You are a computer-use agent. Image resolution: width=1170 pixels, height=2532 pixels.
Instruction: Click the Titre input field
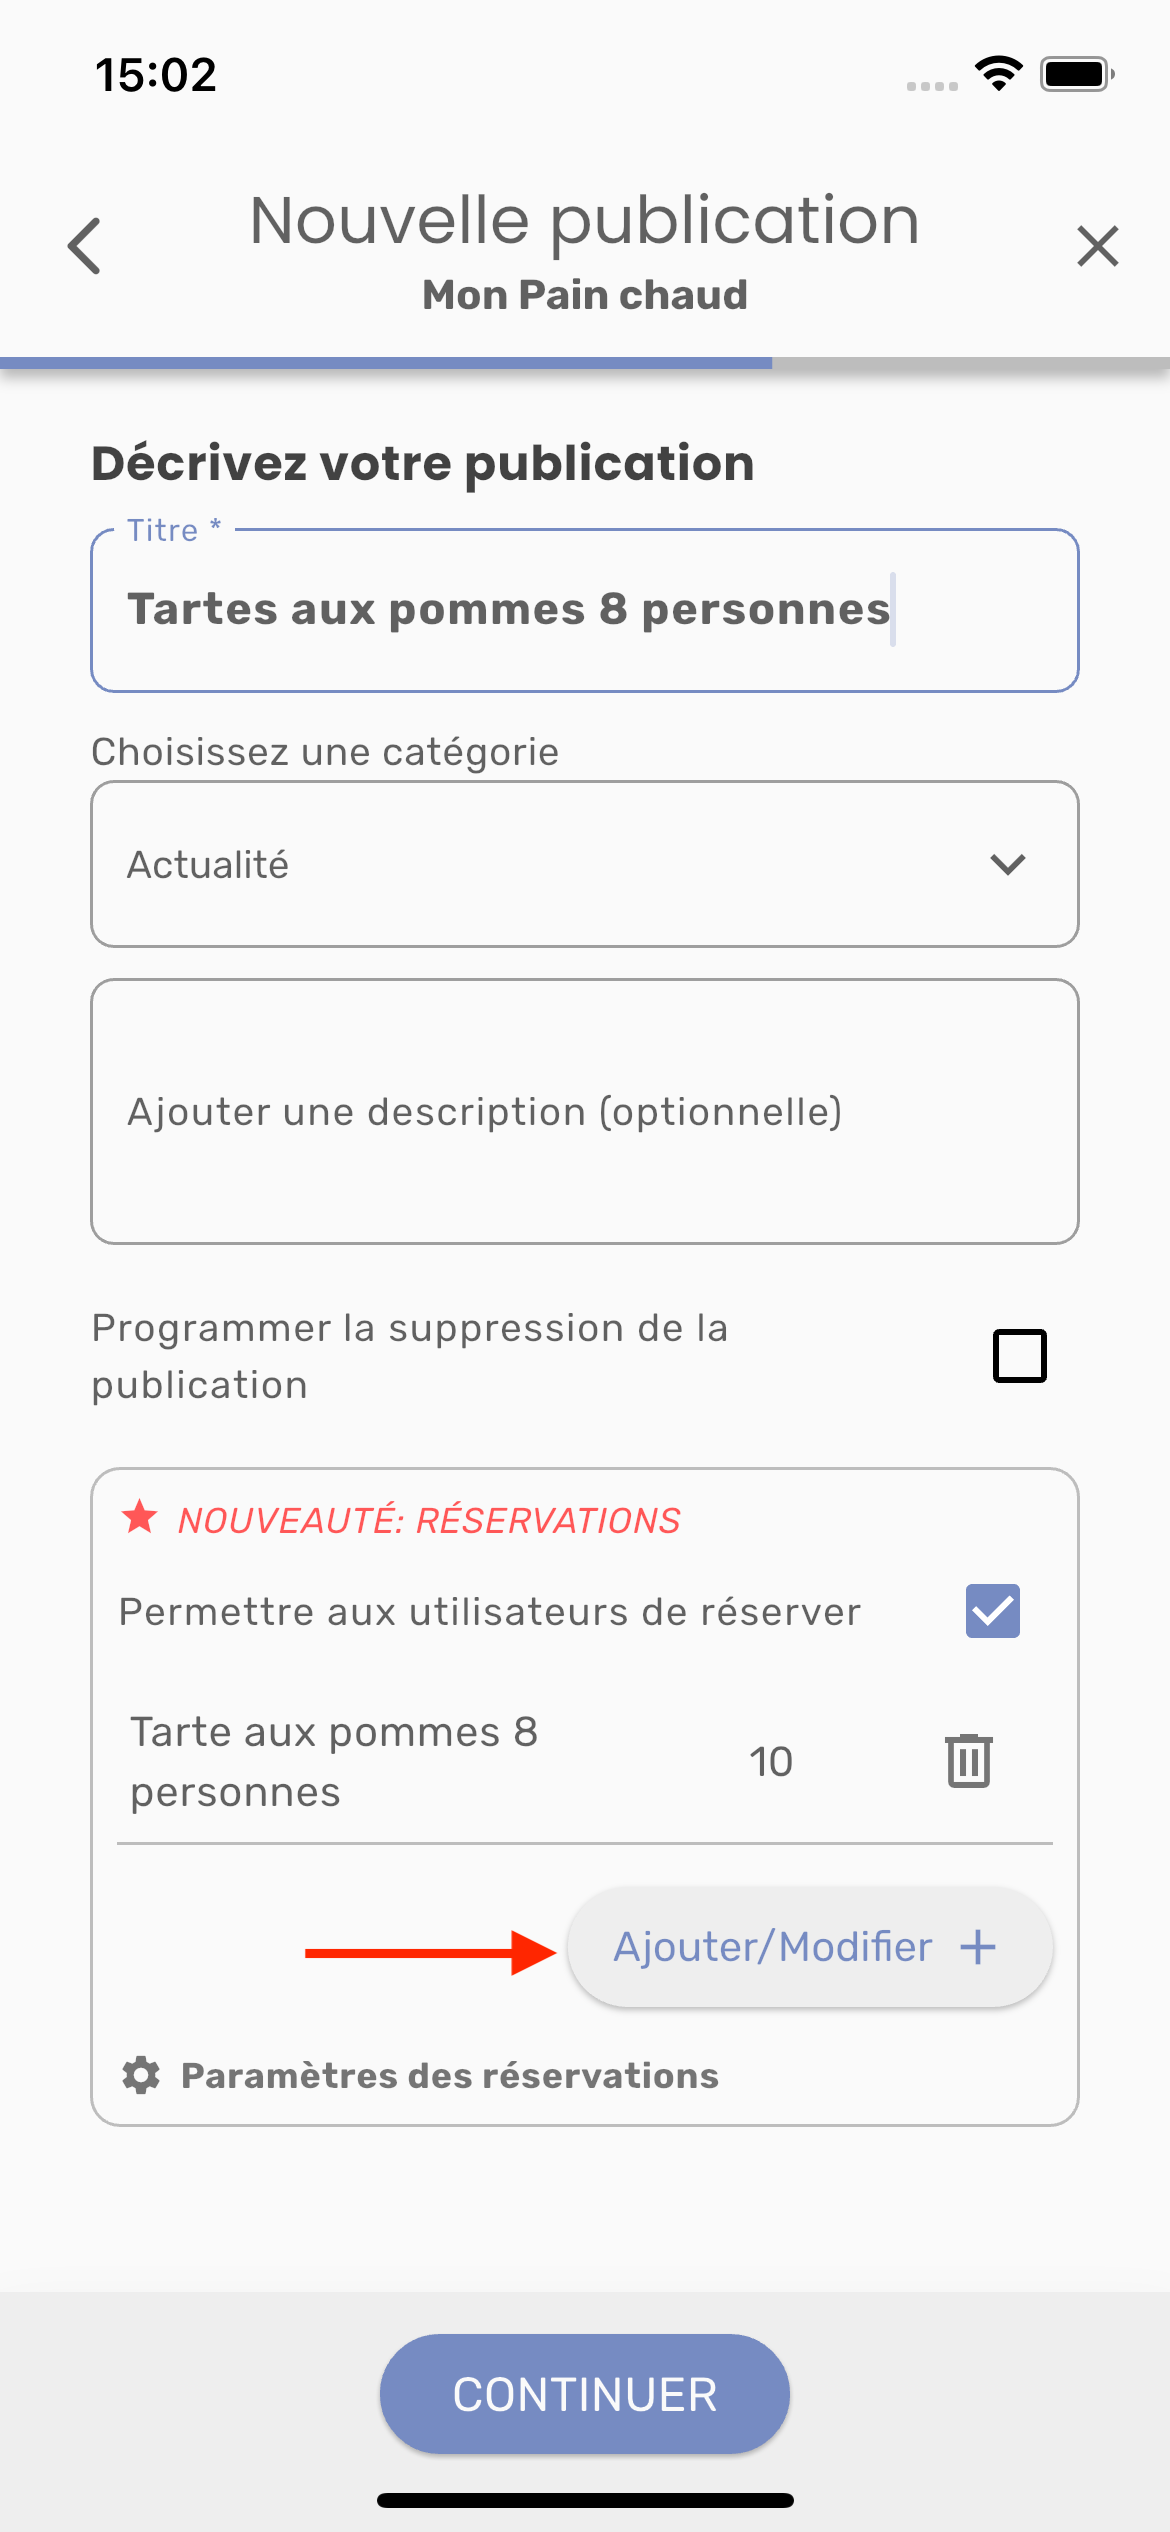click(584, 610)
